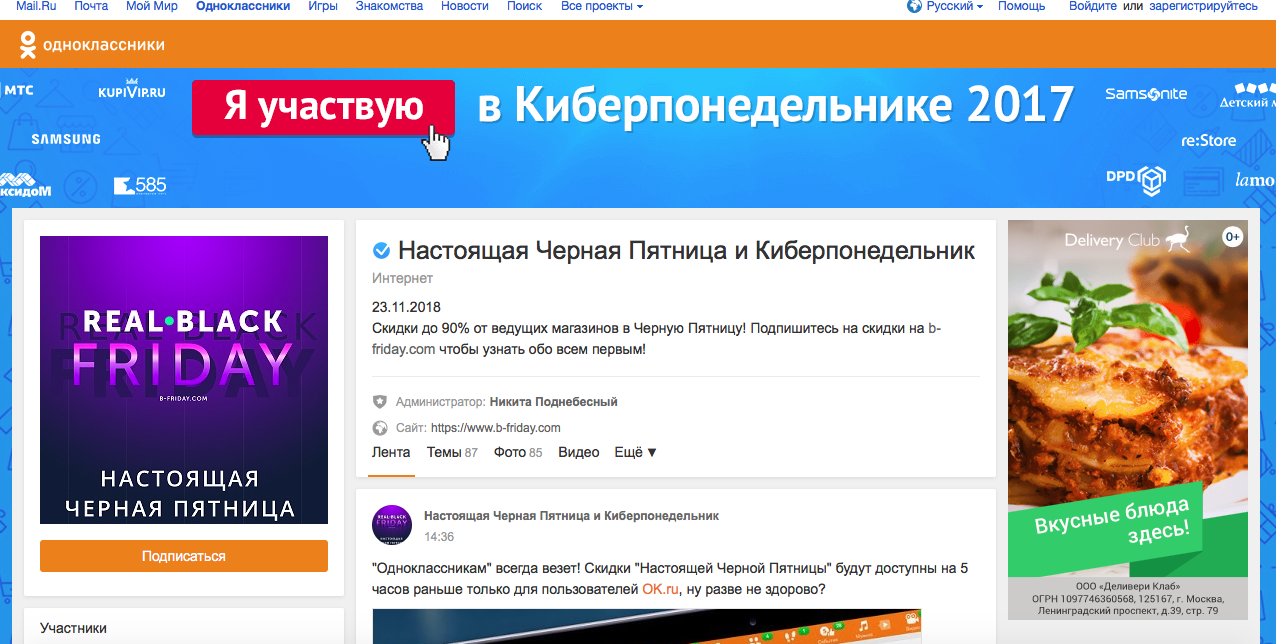Open Новости in top bar
Image resolution: width=1276 pixels, height=644 pixels.
click(465, 6)
